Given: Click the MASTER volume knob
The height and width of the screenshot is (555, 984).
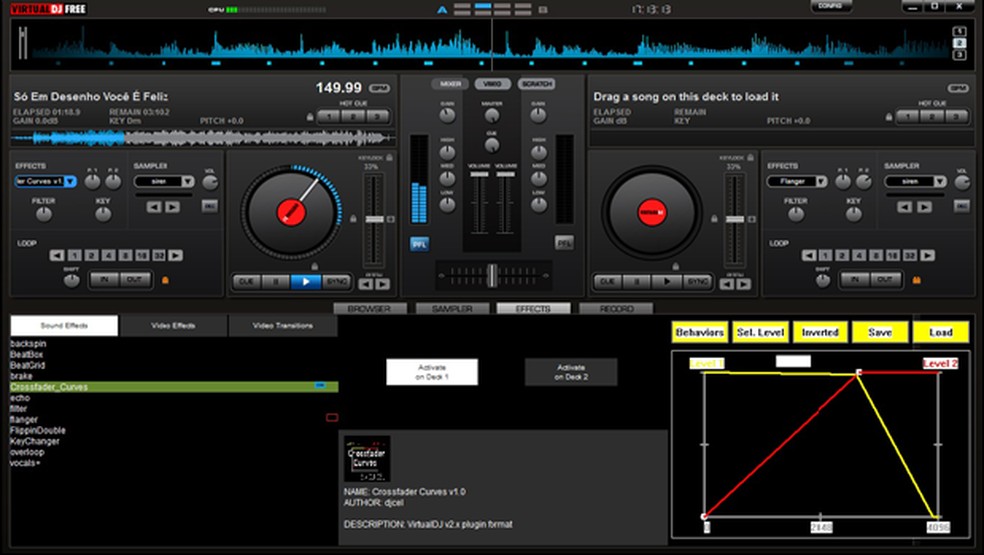Looking at the screenshot, I should point(492,116).
